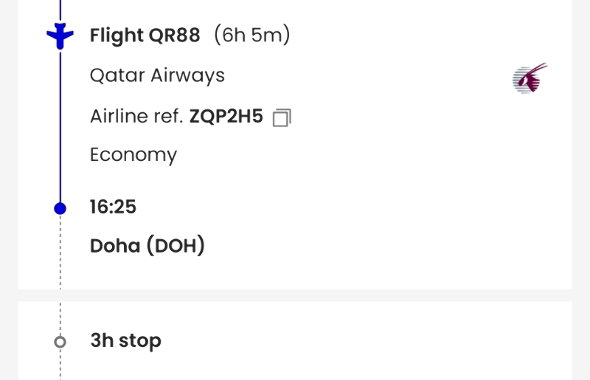590x380 pixels.
Task: Select the Qatar Airways airline name
Action: click(157, 75)
